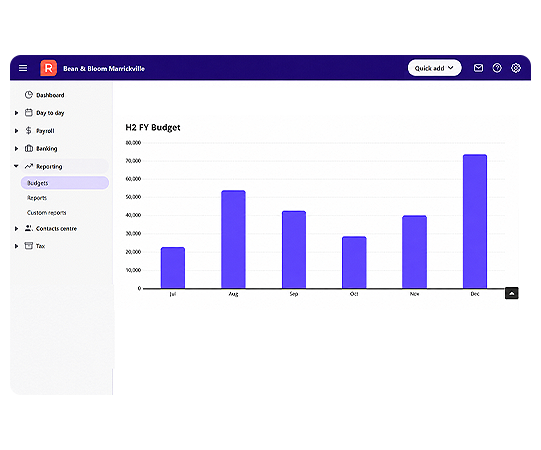541x450 pixels.
Task: Expand the Contacts centre arrow
Action: [x=16, y=228]
